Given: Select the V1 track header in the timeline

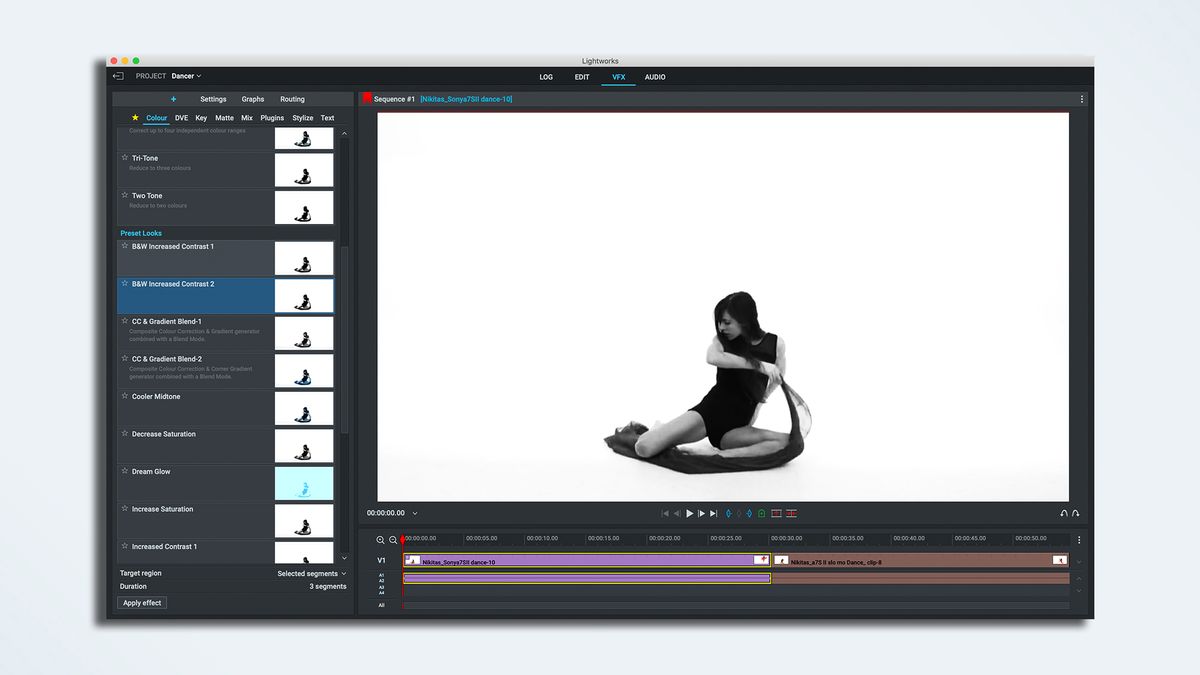Looking at the screenshot, I should tap(381, 560).
